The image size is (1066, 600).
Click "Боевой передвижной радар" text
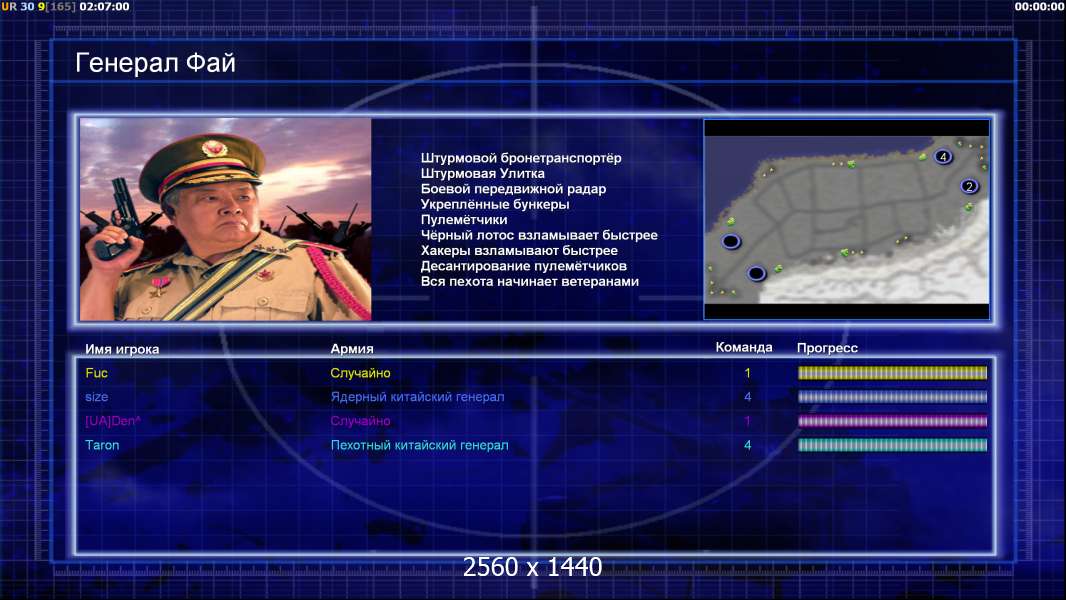click(x=513, y=189)
